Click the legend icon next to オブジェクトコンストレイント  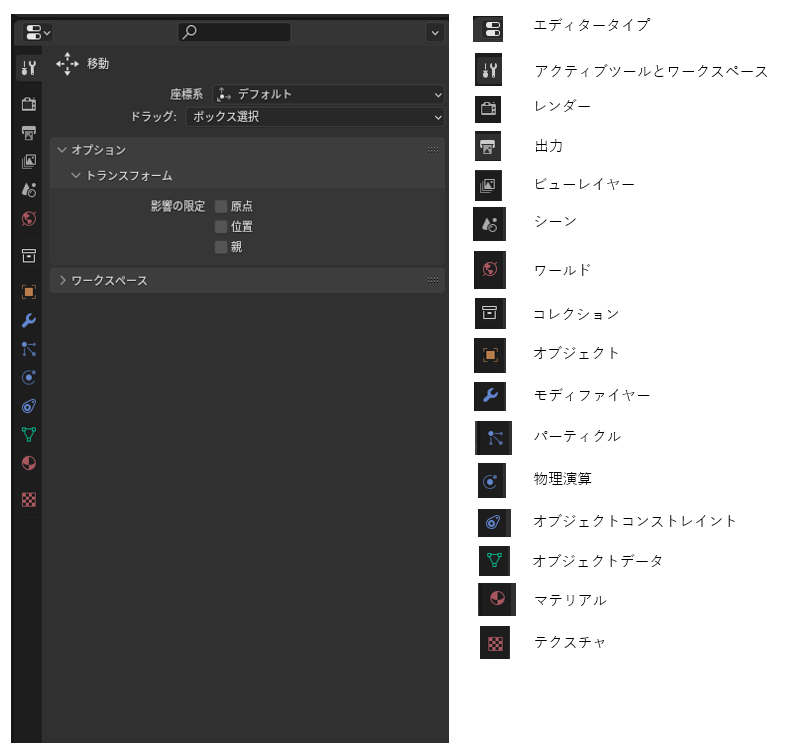click(x=494, y=523)
